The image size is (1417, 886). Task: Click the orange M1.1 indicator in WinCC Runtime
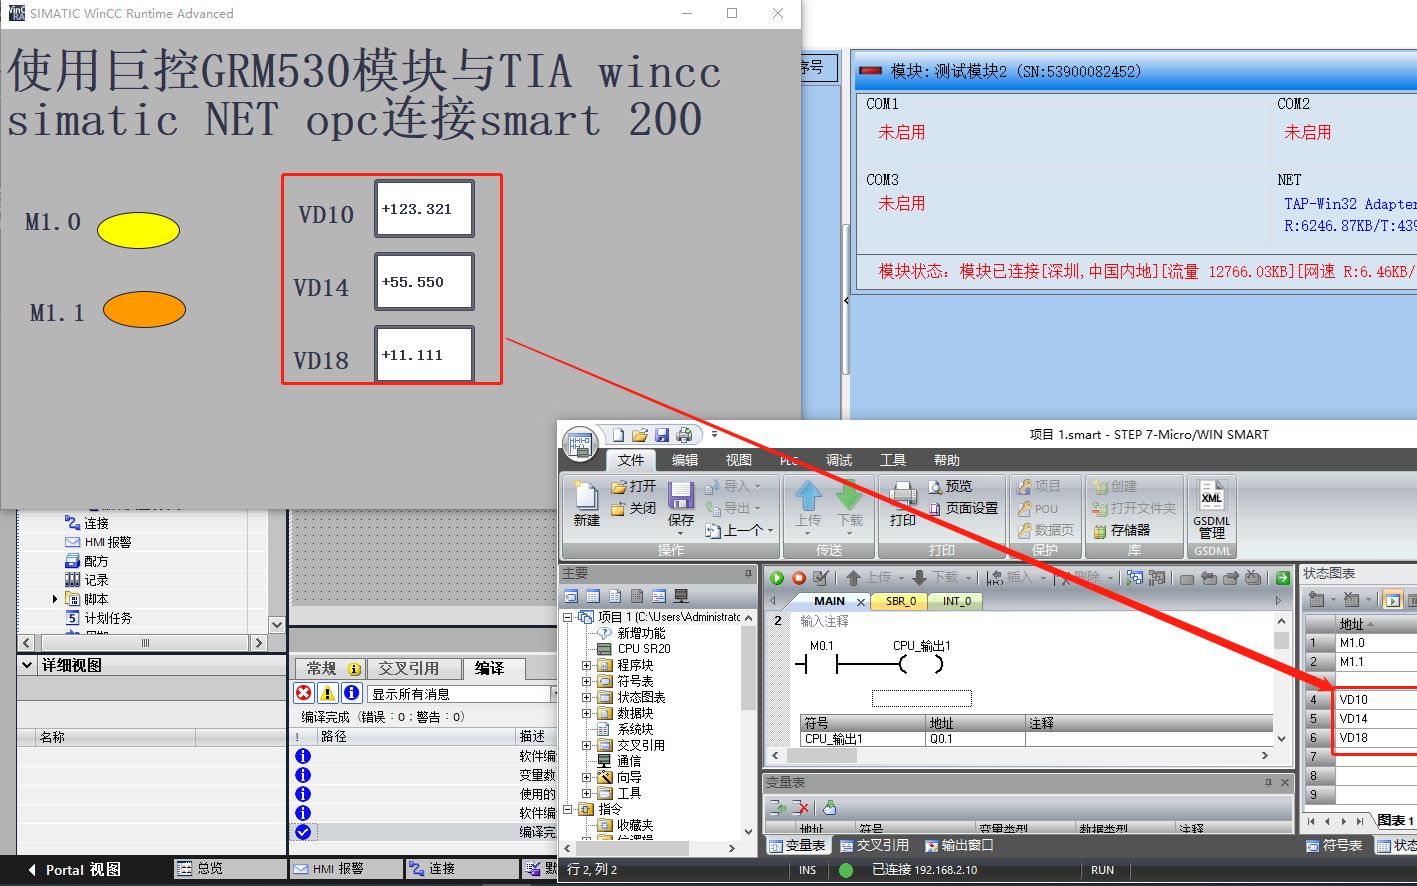click(x=144, y=309)
